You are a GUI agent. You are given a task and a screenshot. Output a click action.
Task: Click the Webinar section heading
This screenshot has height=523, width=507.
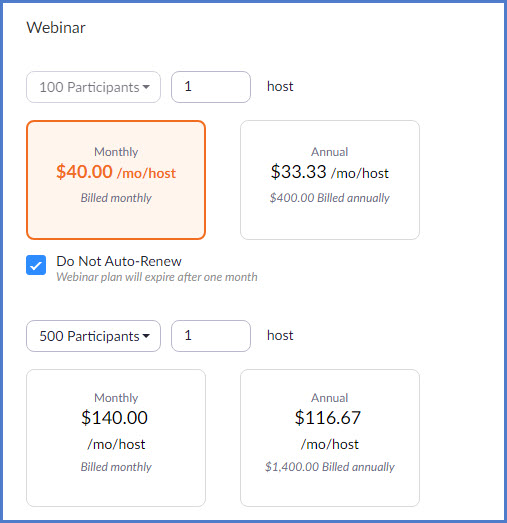[x=56, y=27]
